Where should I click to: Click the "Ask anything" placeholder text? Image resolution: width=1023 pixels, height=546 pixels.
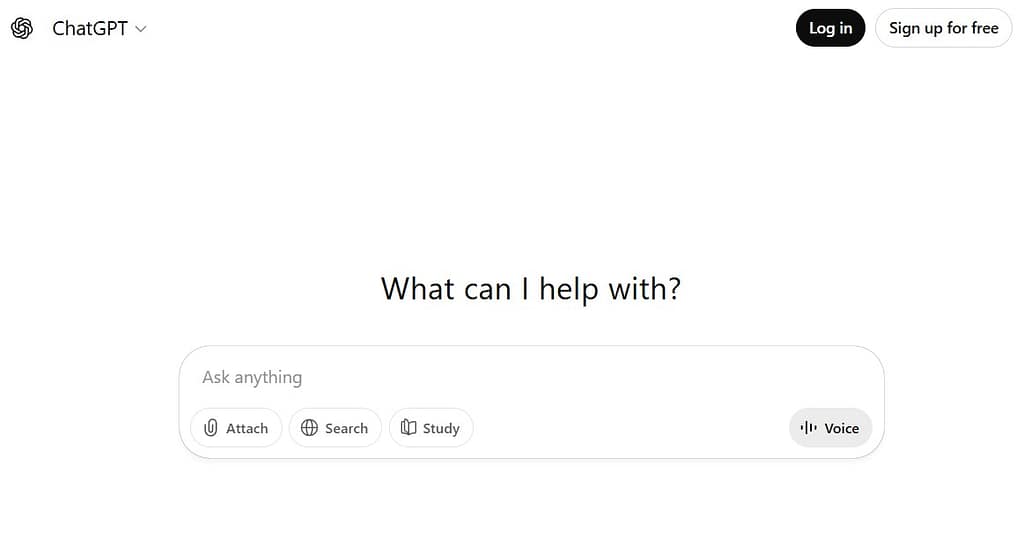coord(252,377)
